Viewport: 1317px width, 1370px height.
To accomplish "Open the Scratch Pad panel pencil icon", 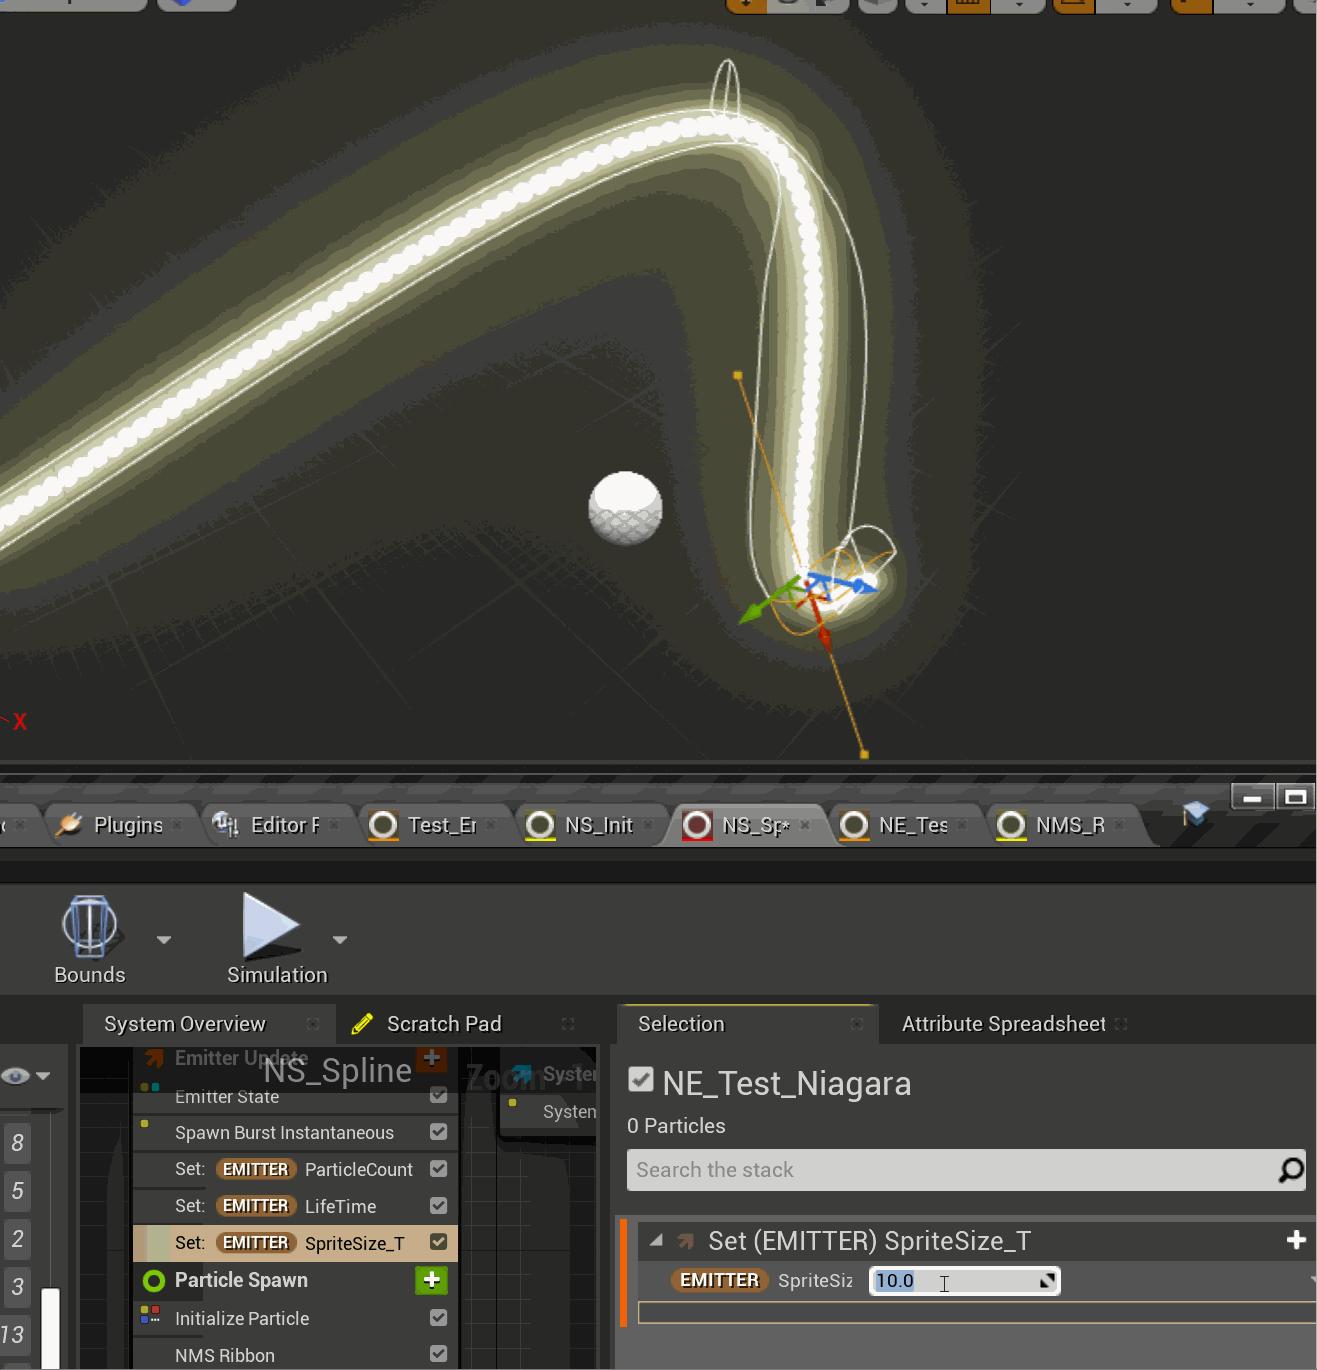I will click(362, 1023).
